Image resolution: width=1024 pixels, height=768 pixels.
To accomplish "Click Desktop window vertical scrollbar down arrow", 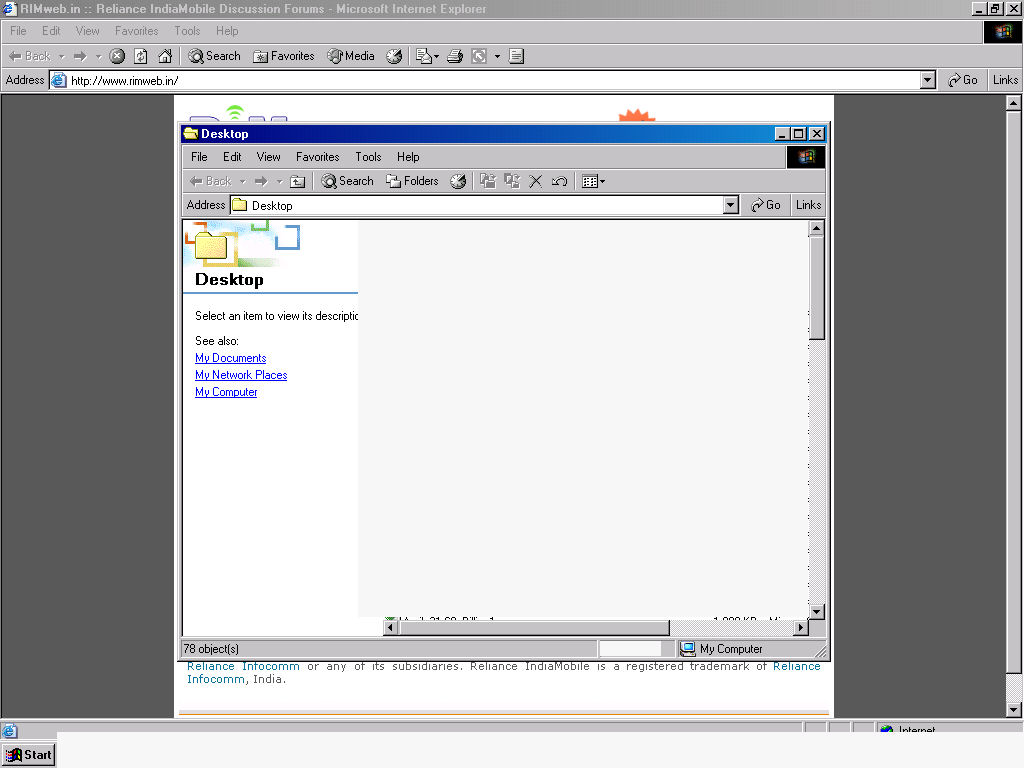I will click(x=816, y=612).
